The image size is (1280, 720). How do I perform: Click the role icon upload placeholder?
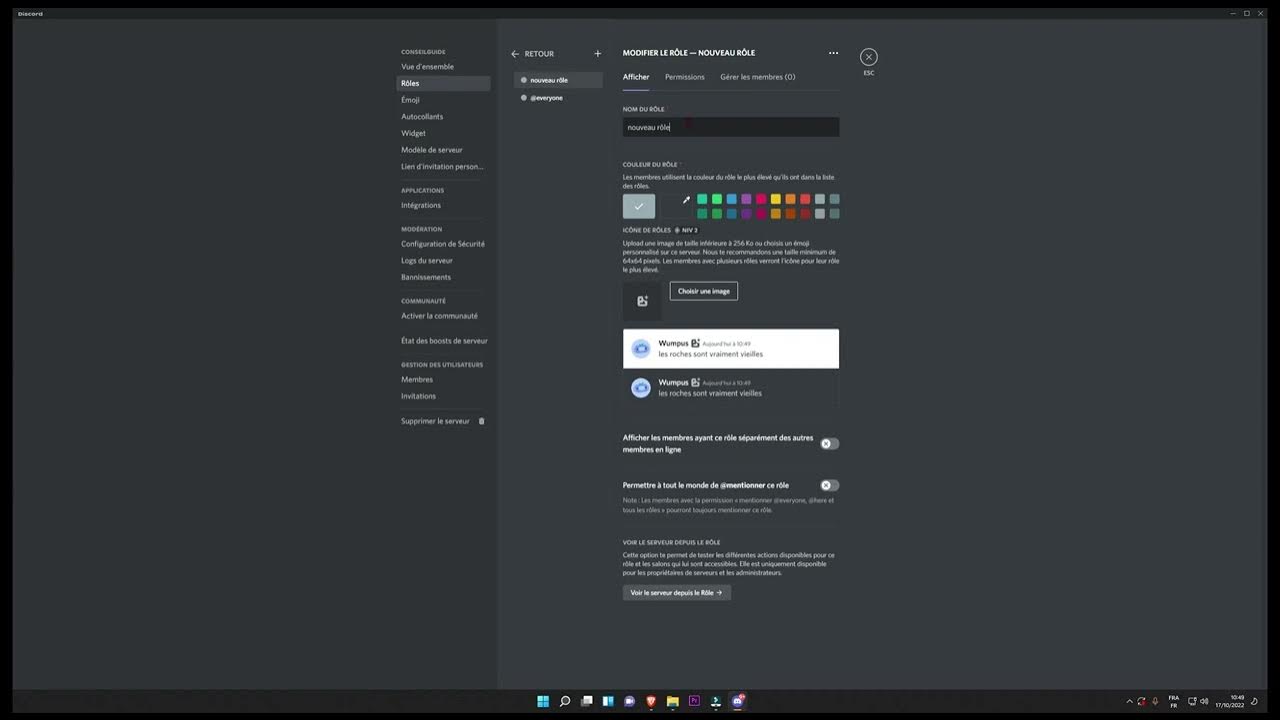click(642, 301)
